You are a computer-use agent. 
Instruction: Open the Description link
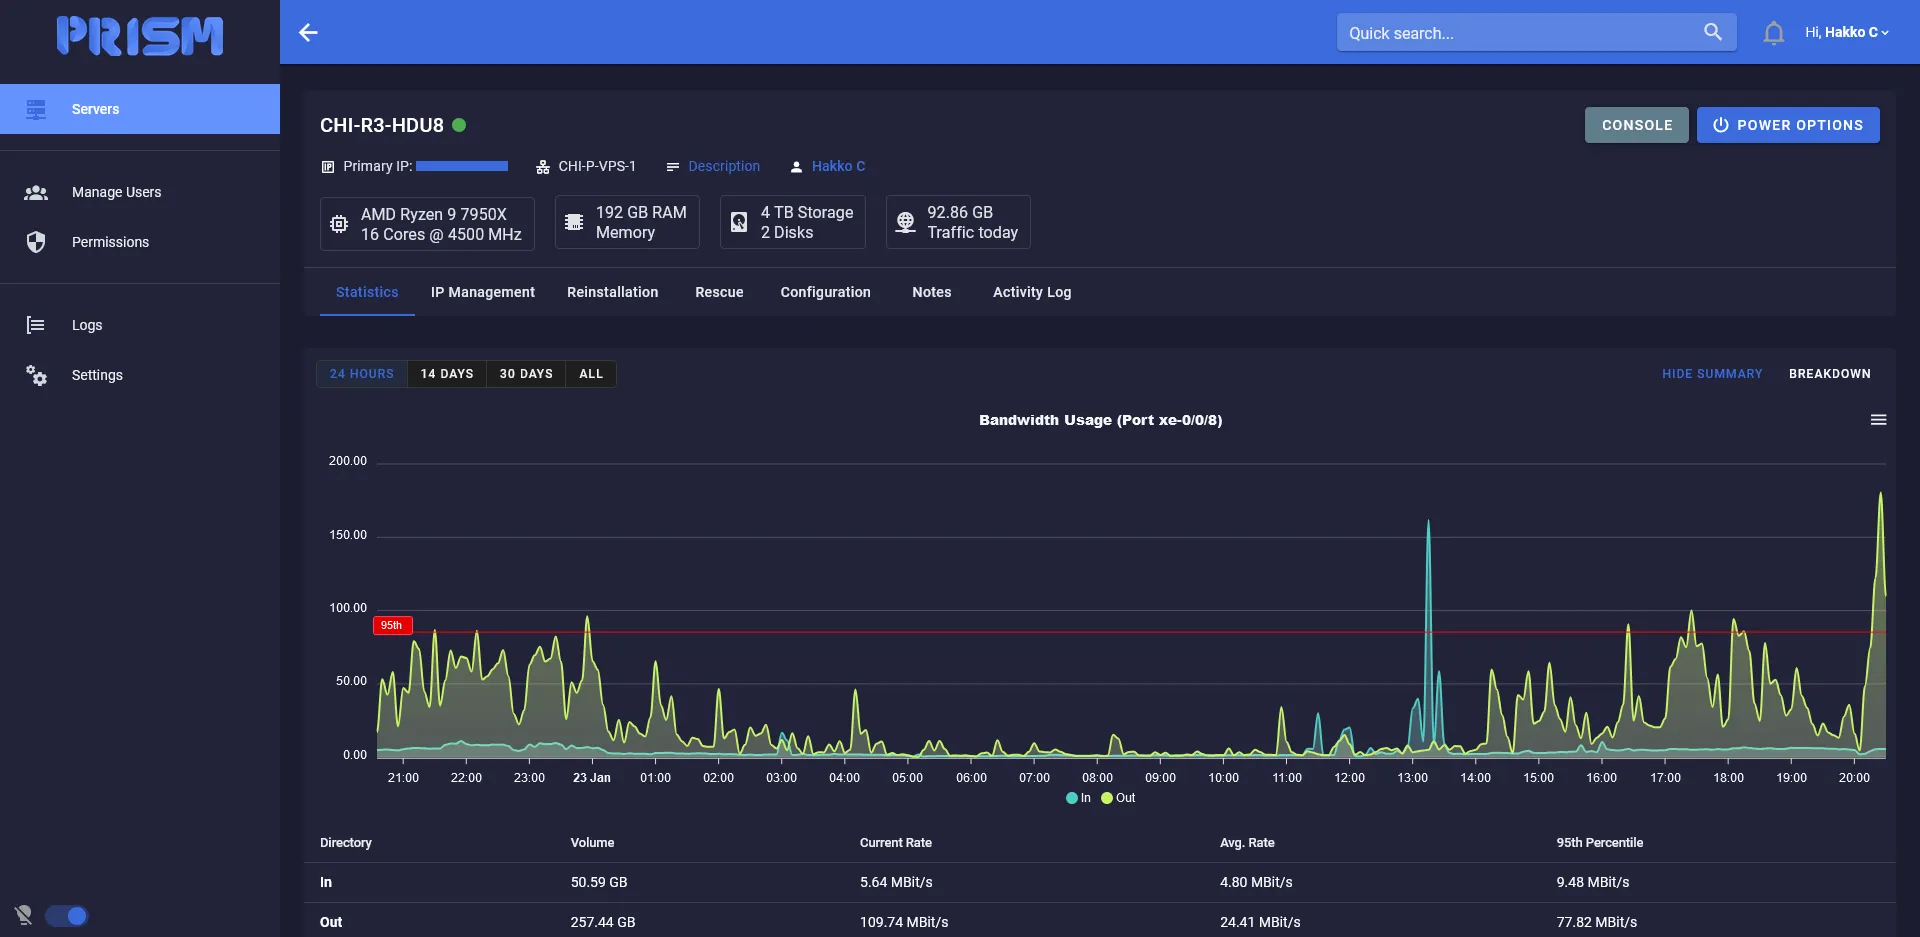point(723,166)
